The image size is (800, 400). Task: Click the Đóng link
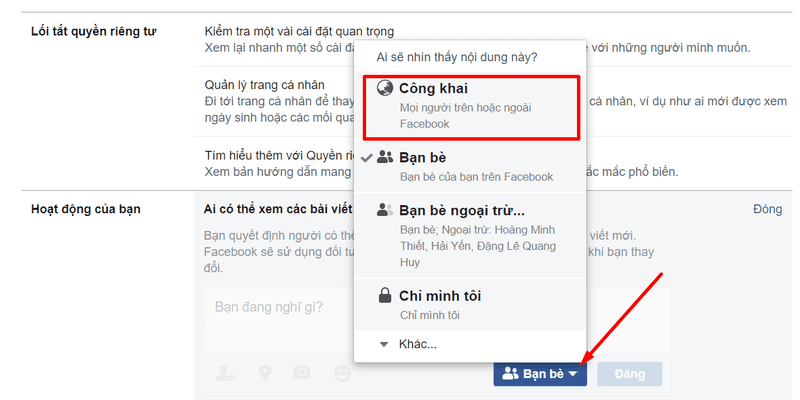point(767,209)
